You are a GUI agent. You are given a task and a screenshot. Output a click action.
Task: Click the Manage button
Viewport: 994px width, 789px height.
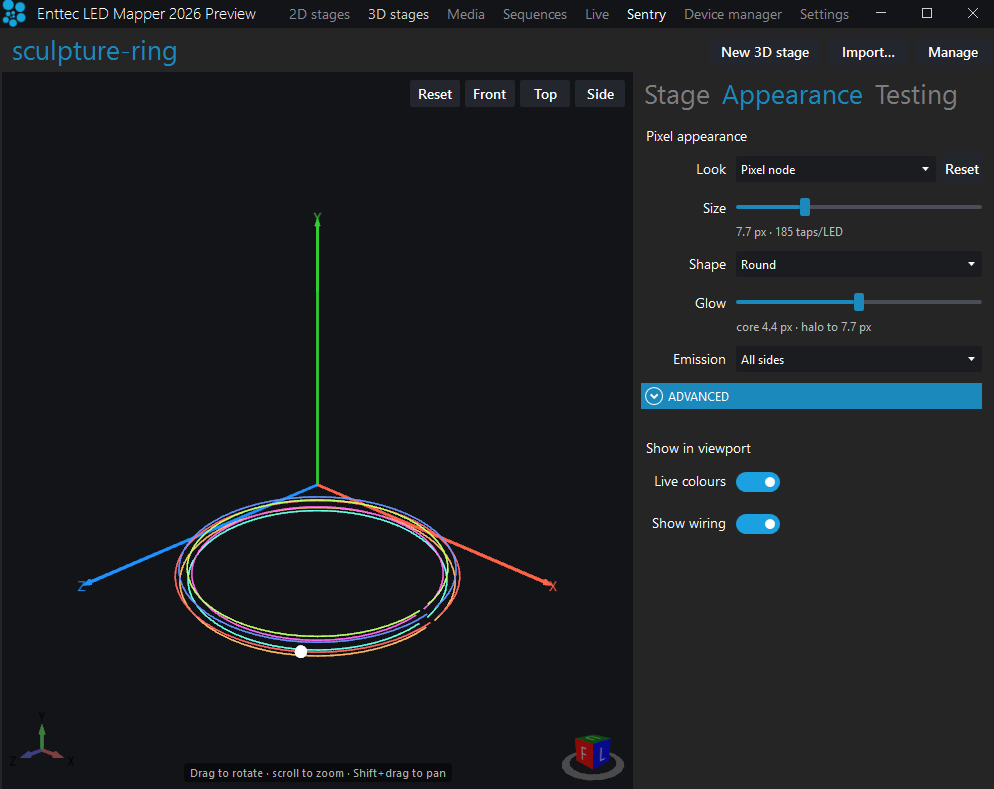pos(952,53)
